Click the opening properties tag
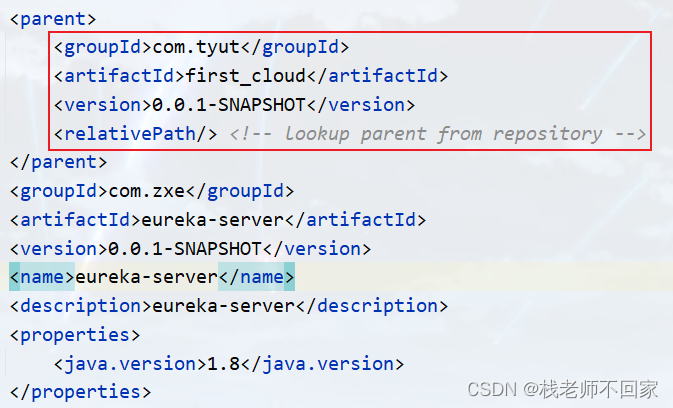Screen dimensions: 673x408 [75, 335]
